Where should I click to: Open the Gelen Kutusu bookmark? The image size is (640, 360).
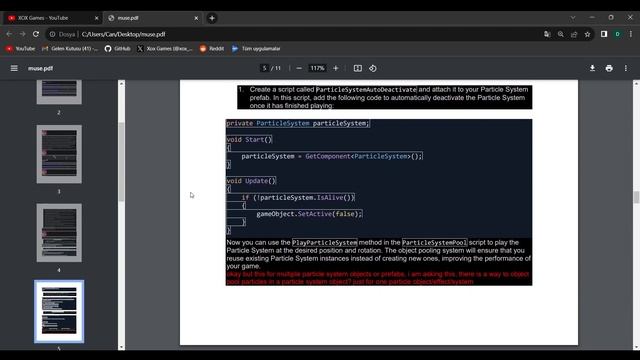click(70, 49)
